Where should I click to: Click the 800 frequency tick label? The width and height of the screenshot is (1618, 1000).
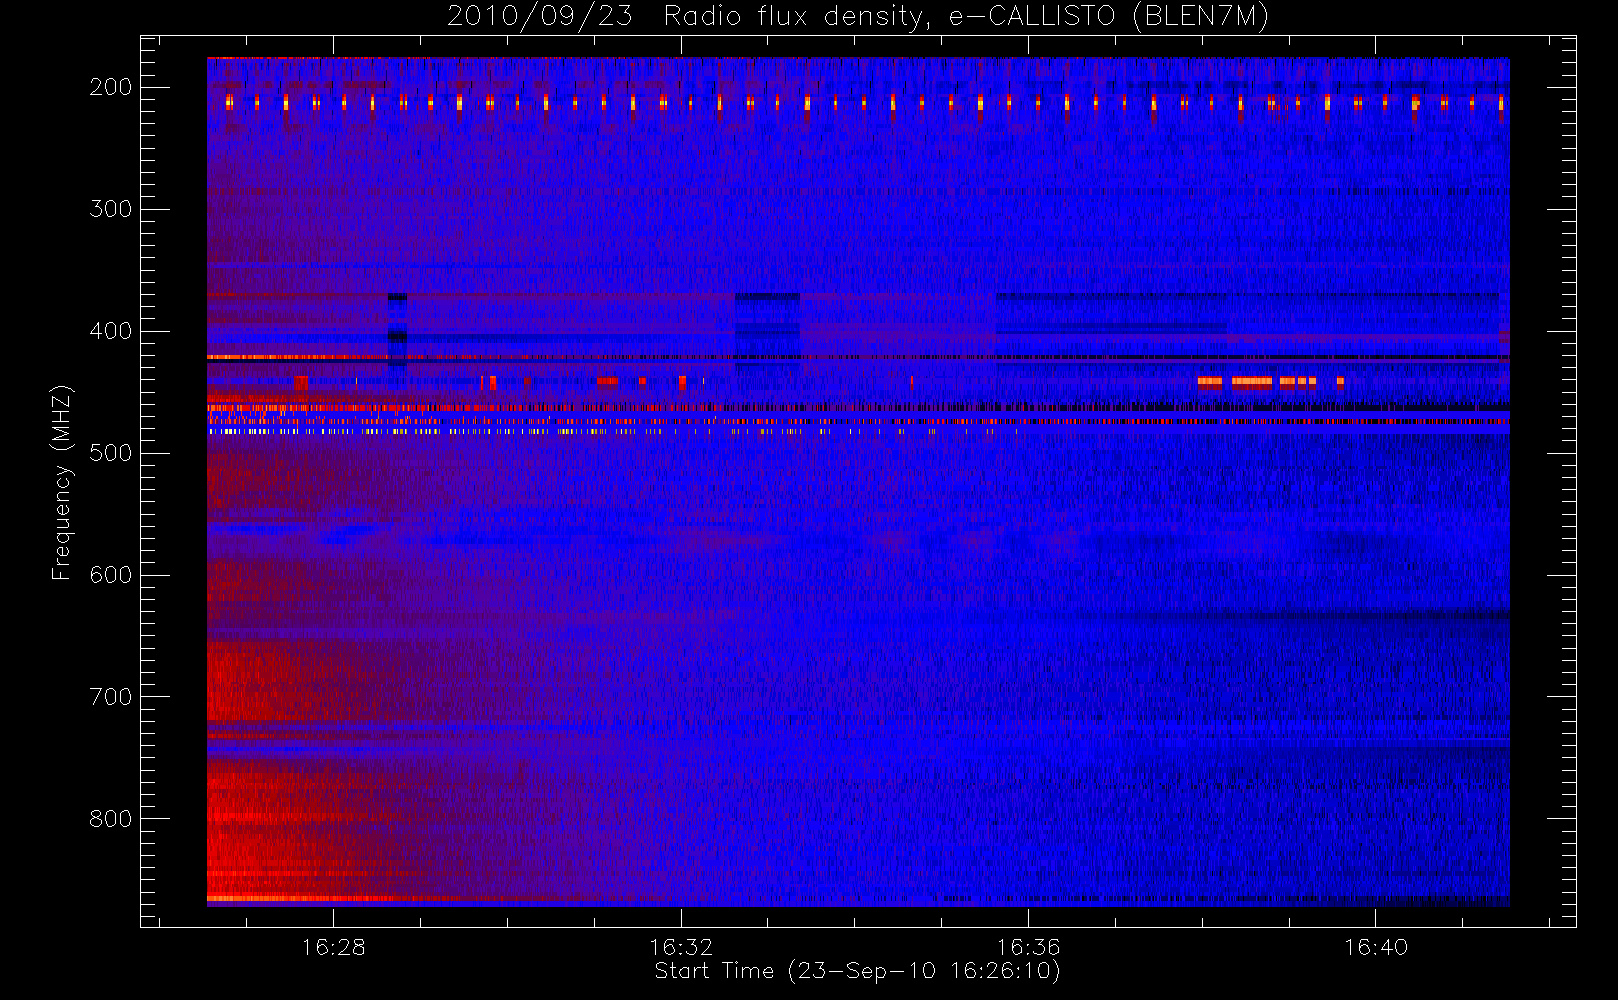click(111, 819)
